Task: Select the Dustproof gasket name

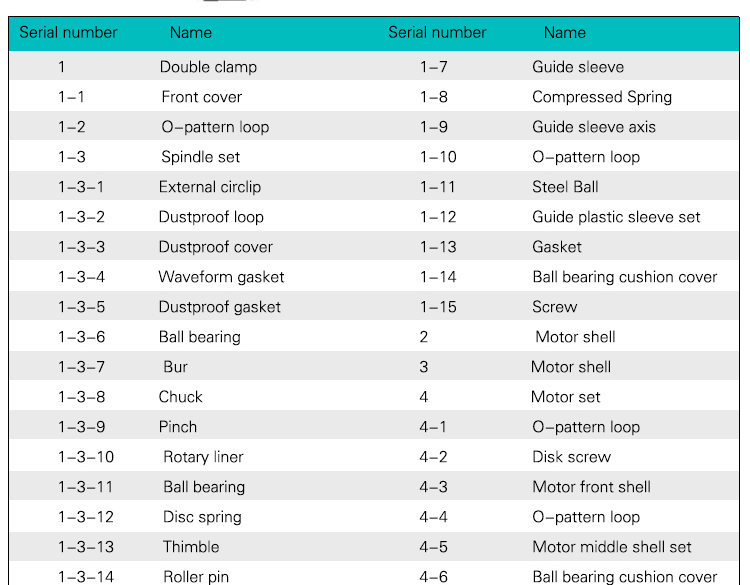Action: click(x=219, y=307)
